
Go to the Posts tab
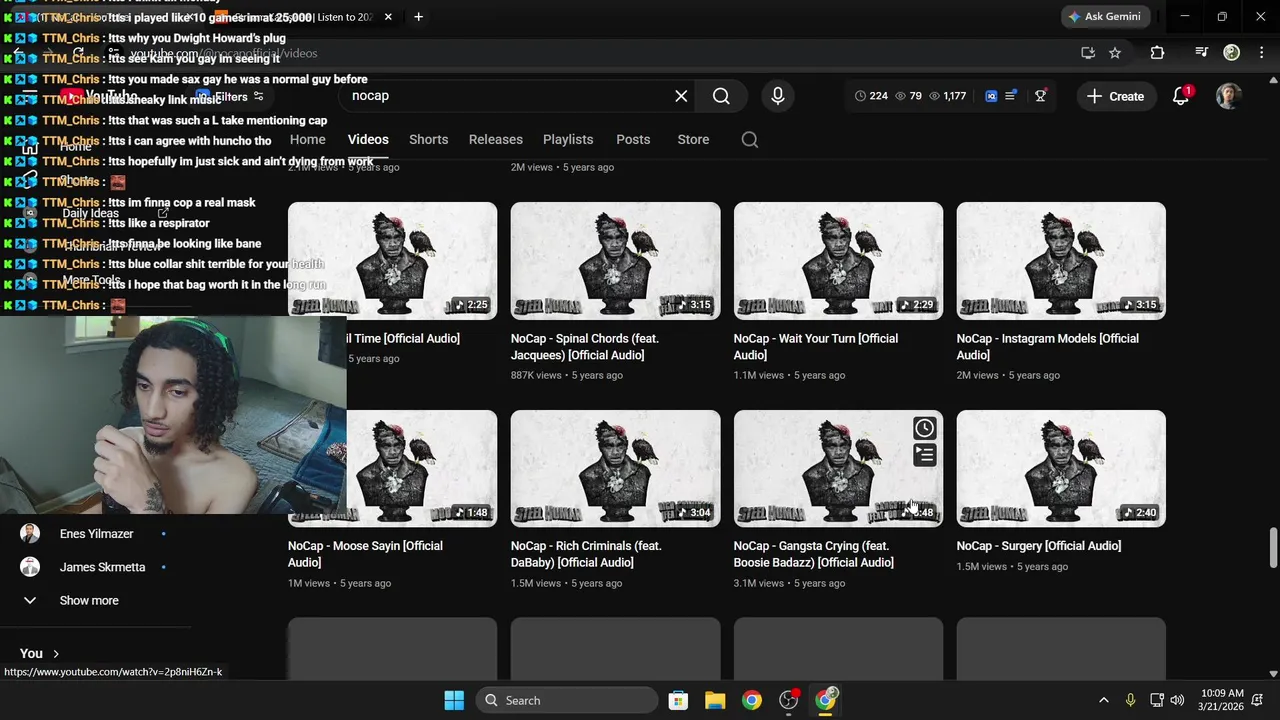(x=633, y=140)
